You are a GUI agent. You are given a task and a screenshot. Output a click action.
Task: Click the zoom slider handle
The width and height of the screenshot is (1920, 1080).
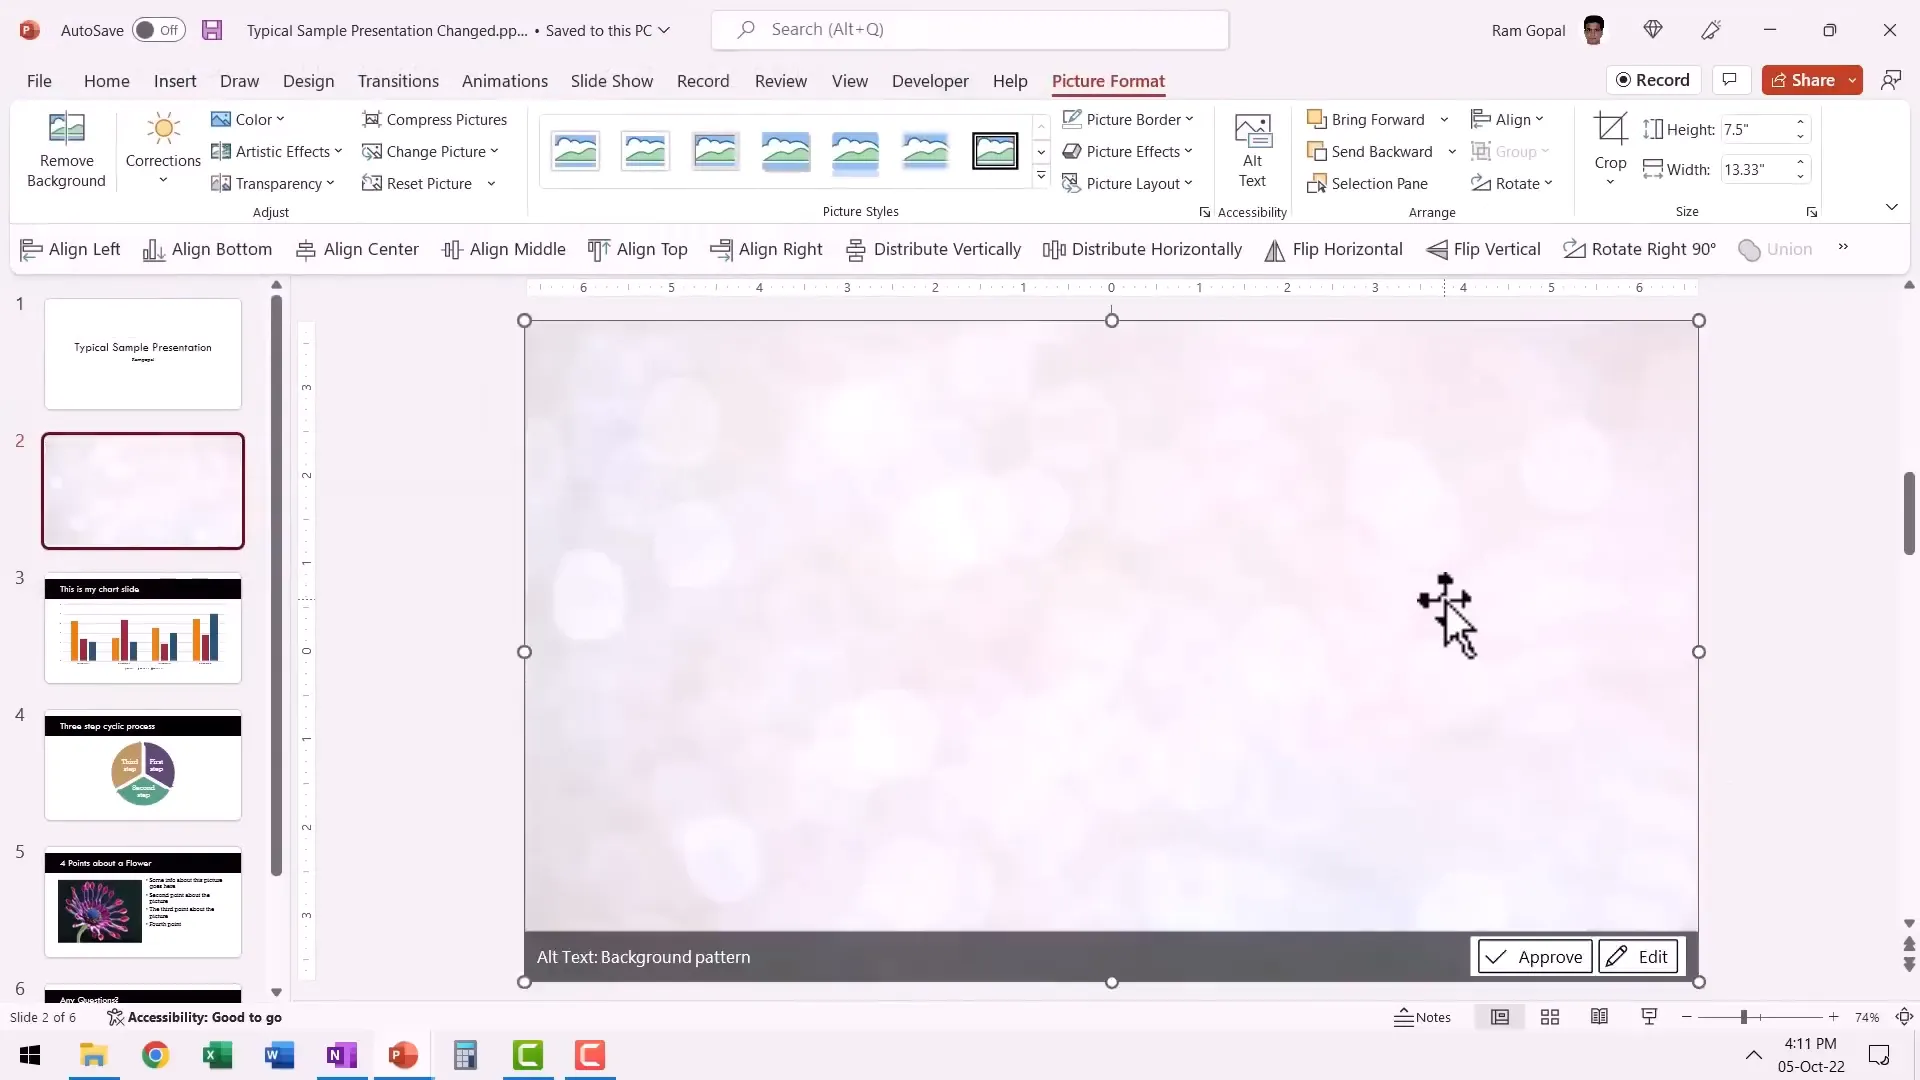[x=1743, y=1017]
